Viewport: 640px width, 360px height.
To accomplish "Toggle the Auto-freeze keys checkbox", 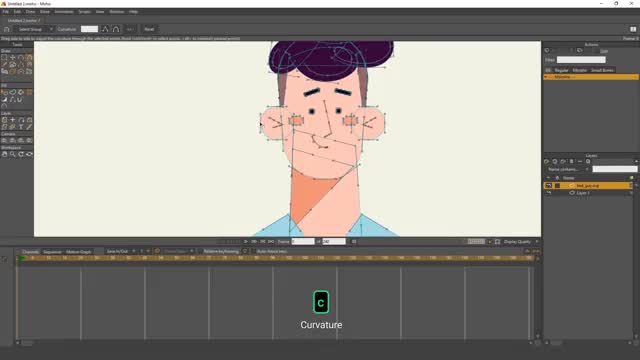I will [x=253, y=251].
